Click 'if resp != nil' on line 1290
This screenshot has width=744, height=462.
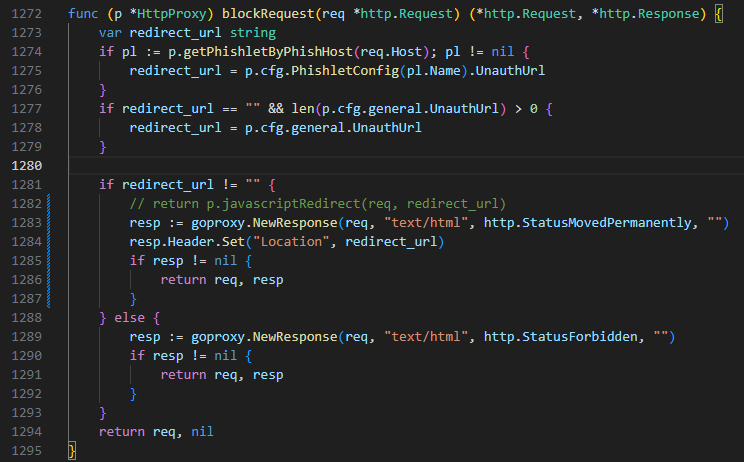click(183, 356)
